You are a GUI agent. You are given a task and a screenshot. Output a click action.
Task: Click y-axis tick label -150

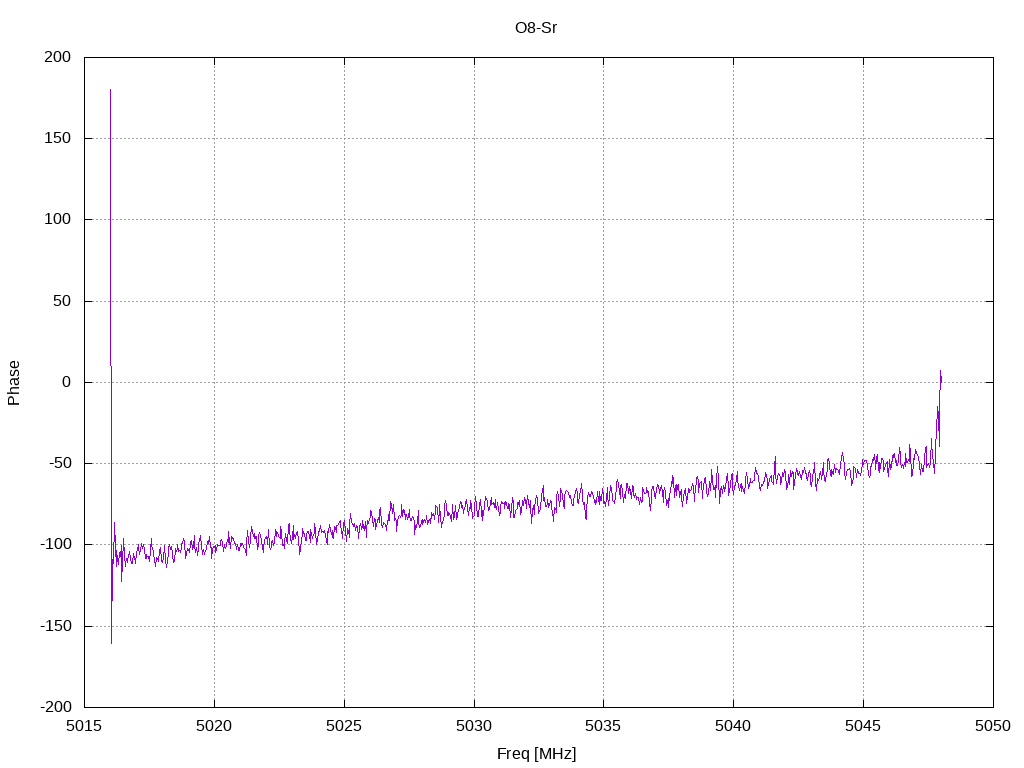[56, 626]
